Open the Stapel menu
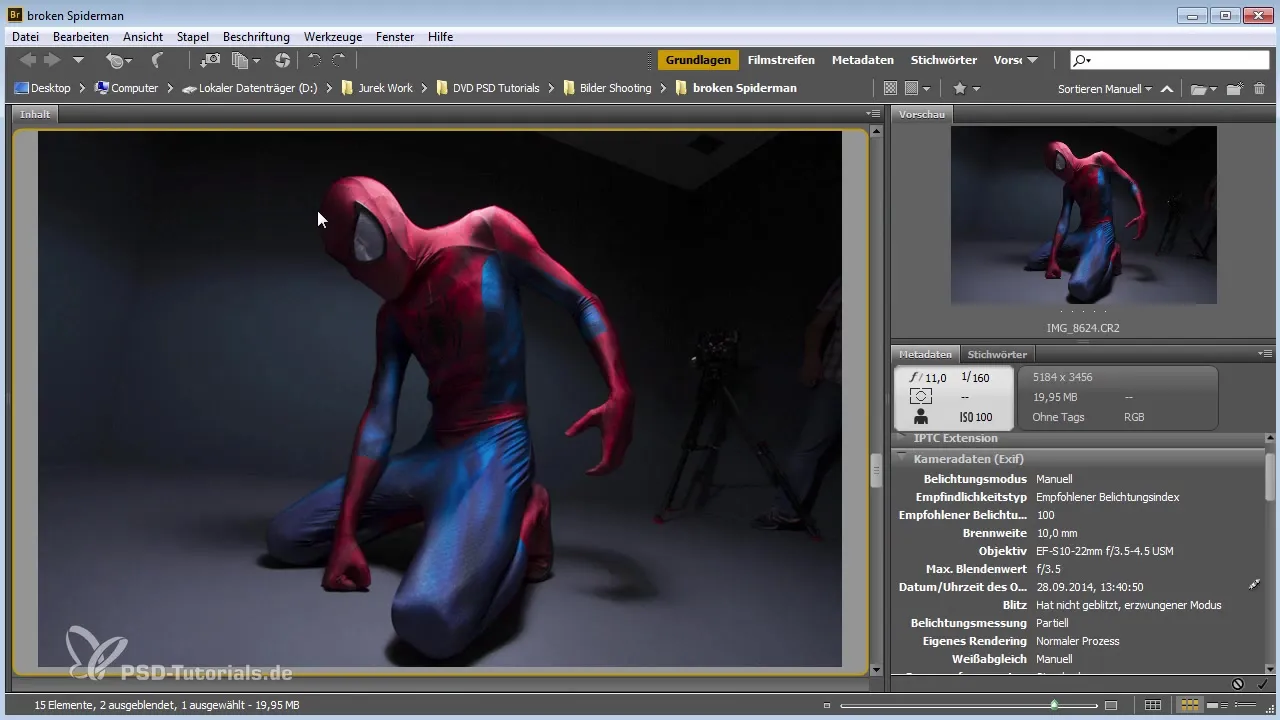 [x=192, y=37]
